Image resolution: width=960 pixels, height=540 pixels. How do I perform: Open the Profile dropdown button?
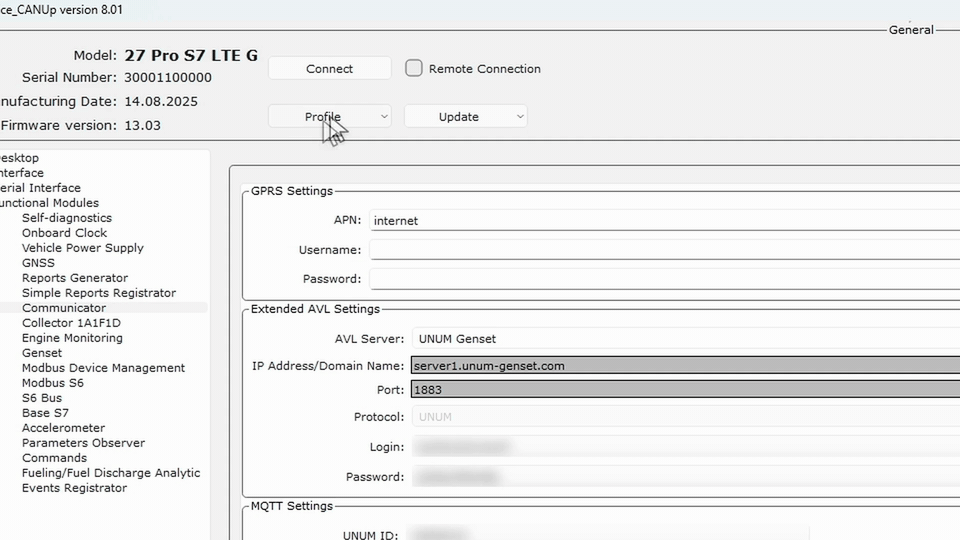pos(329,116)
